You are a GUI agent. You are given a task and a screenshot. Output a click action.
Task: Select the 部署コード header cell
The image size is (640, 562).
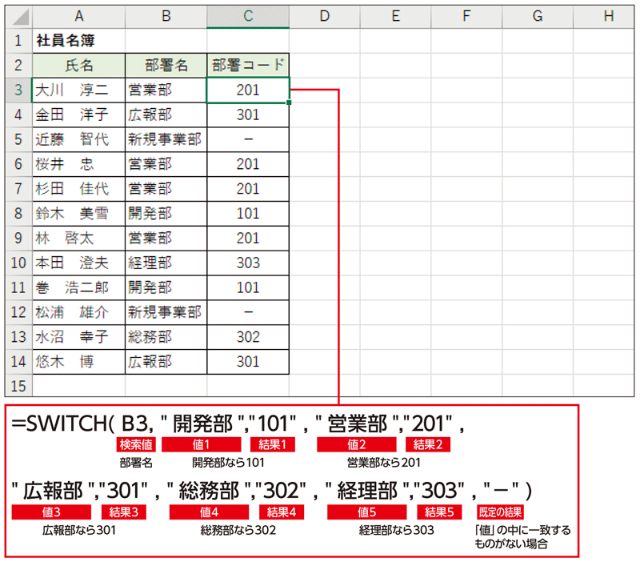point(248,65)
